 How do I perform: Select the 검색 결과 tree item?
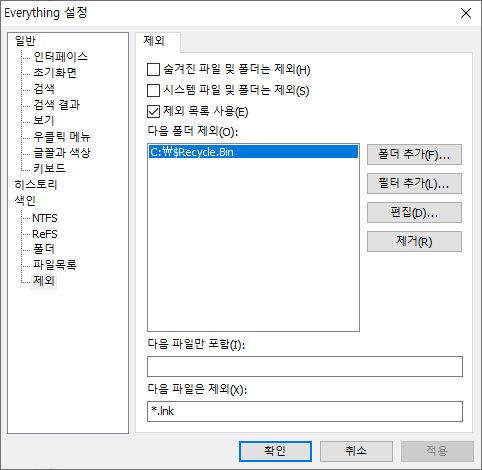click(56, 105)
